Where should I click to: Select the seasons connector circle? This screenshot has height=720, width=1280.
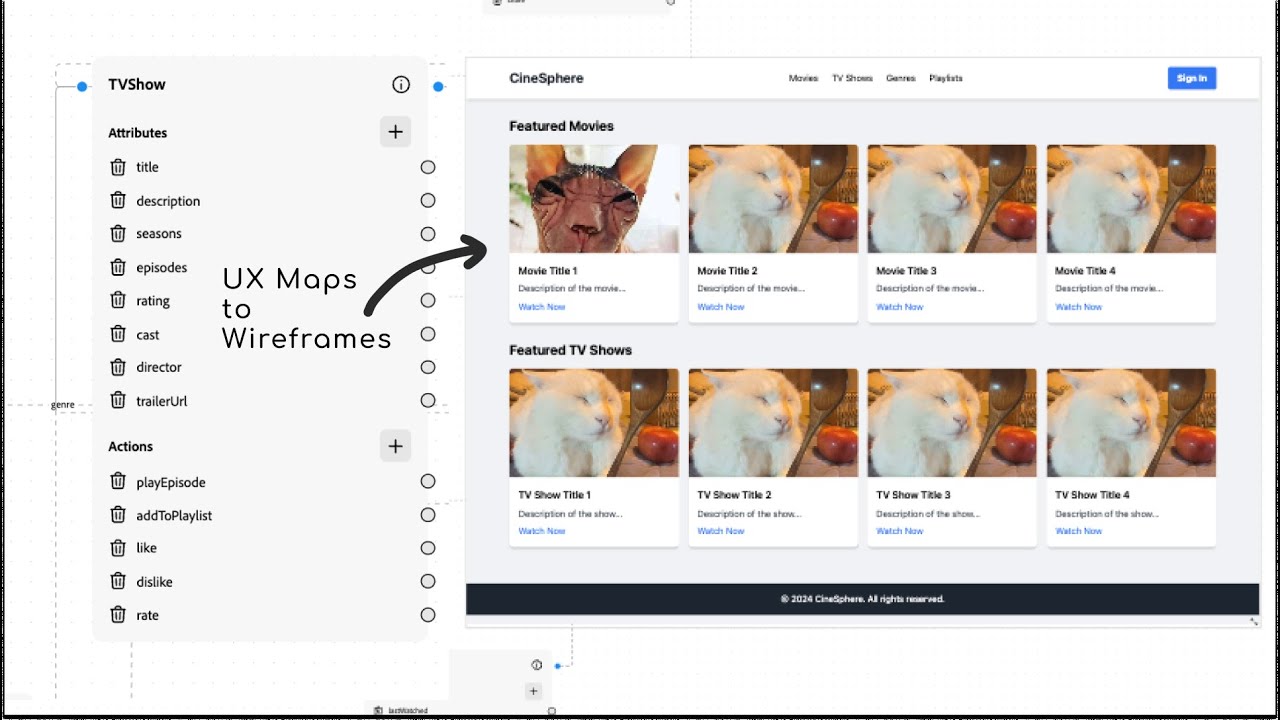point(428,234)
